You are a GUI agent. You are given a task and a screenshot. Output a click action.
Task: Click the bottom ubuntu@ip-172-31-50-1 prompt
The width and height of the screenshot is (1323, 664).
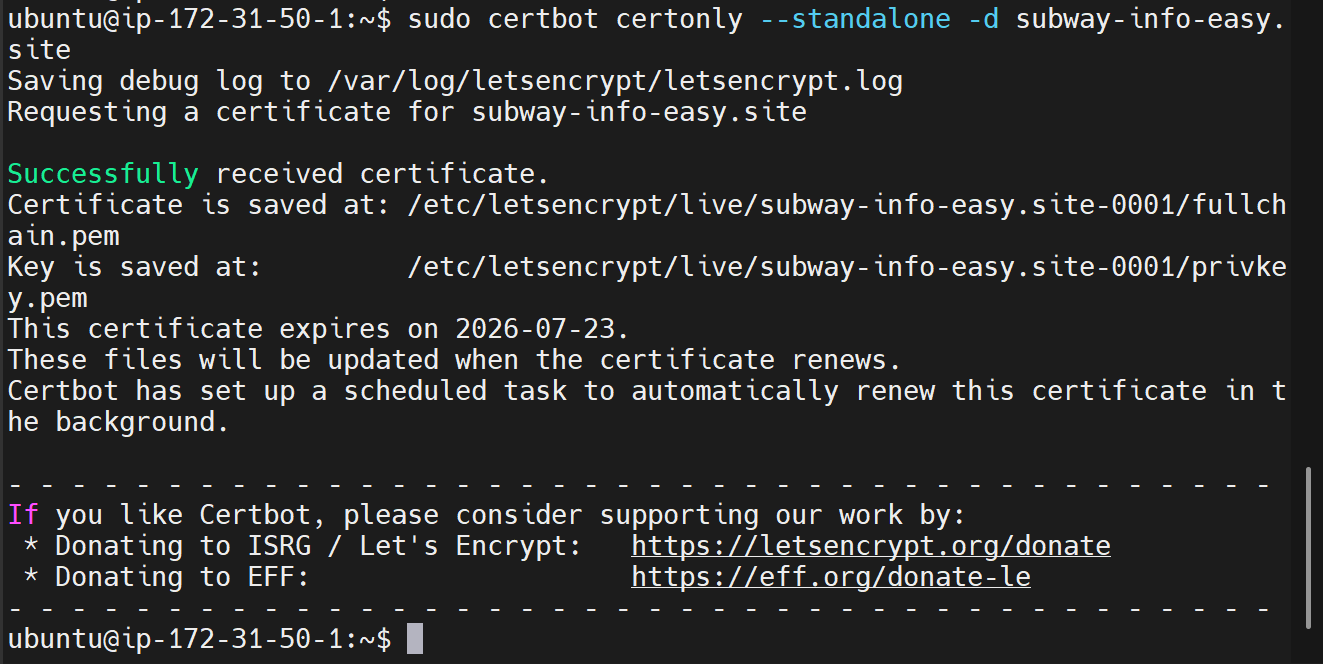click(x=190, y=639)
